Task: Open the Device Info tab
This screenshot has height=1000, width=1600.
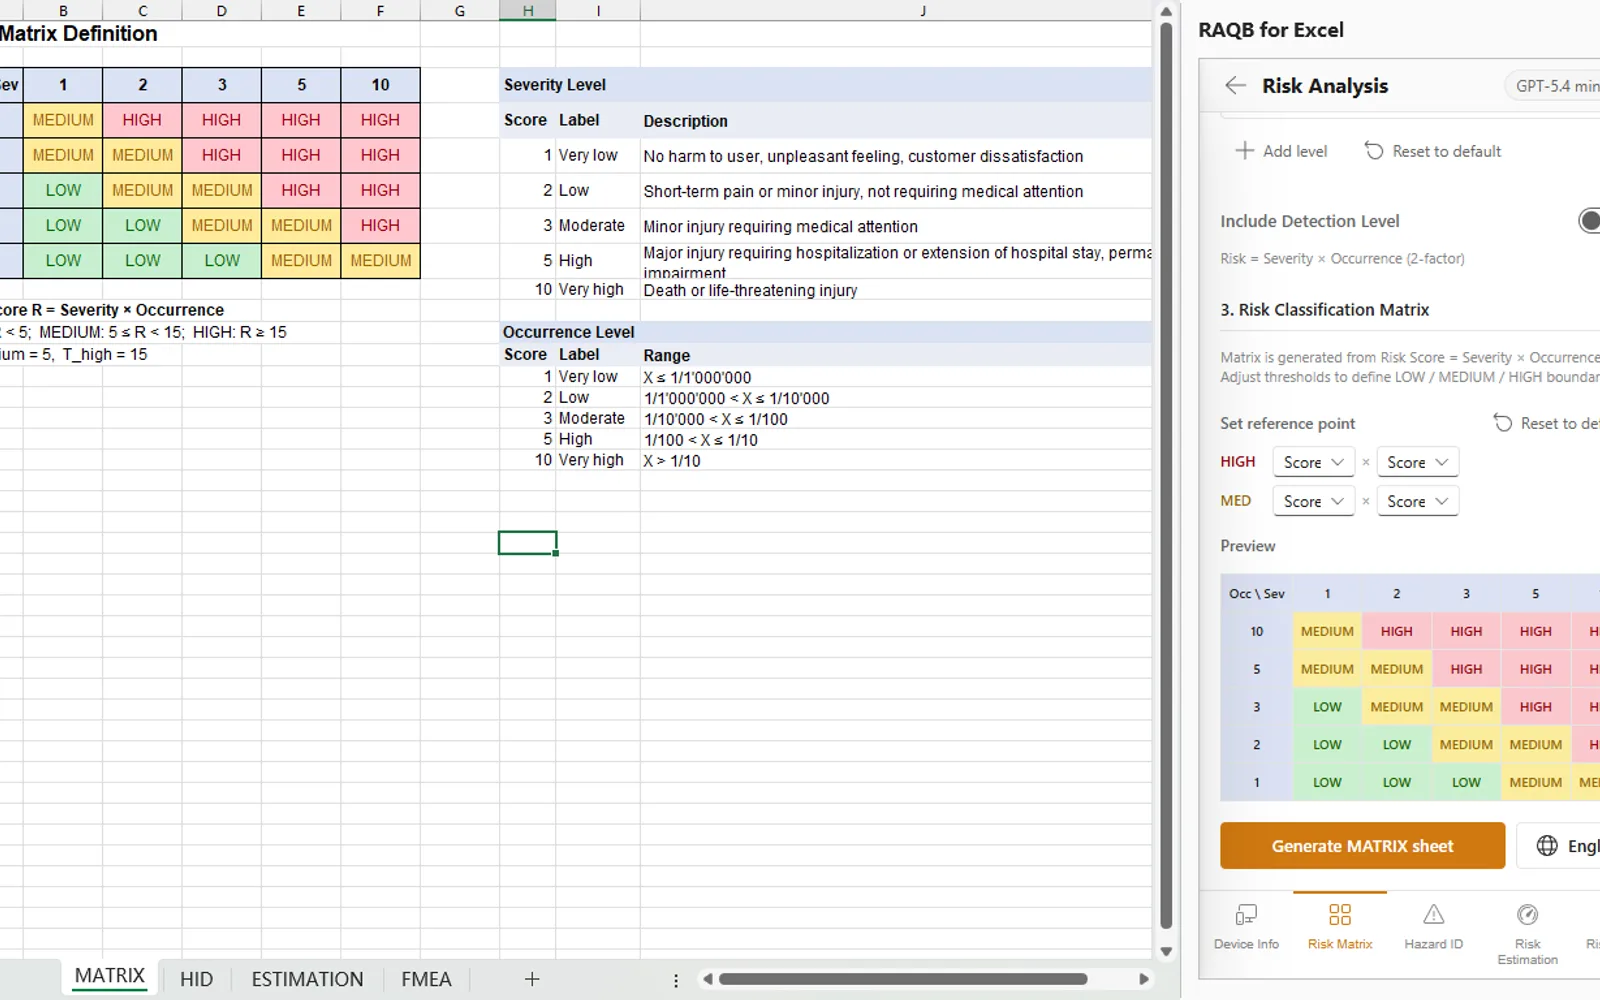Action: (1246, 927)
